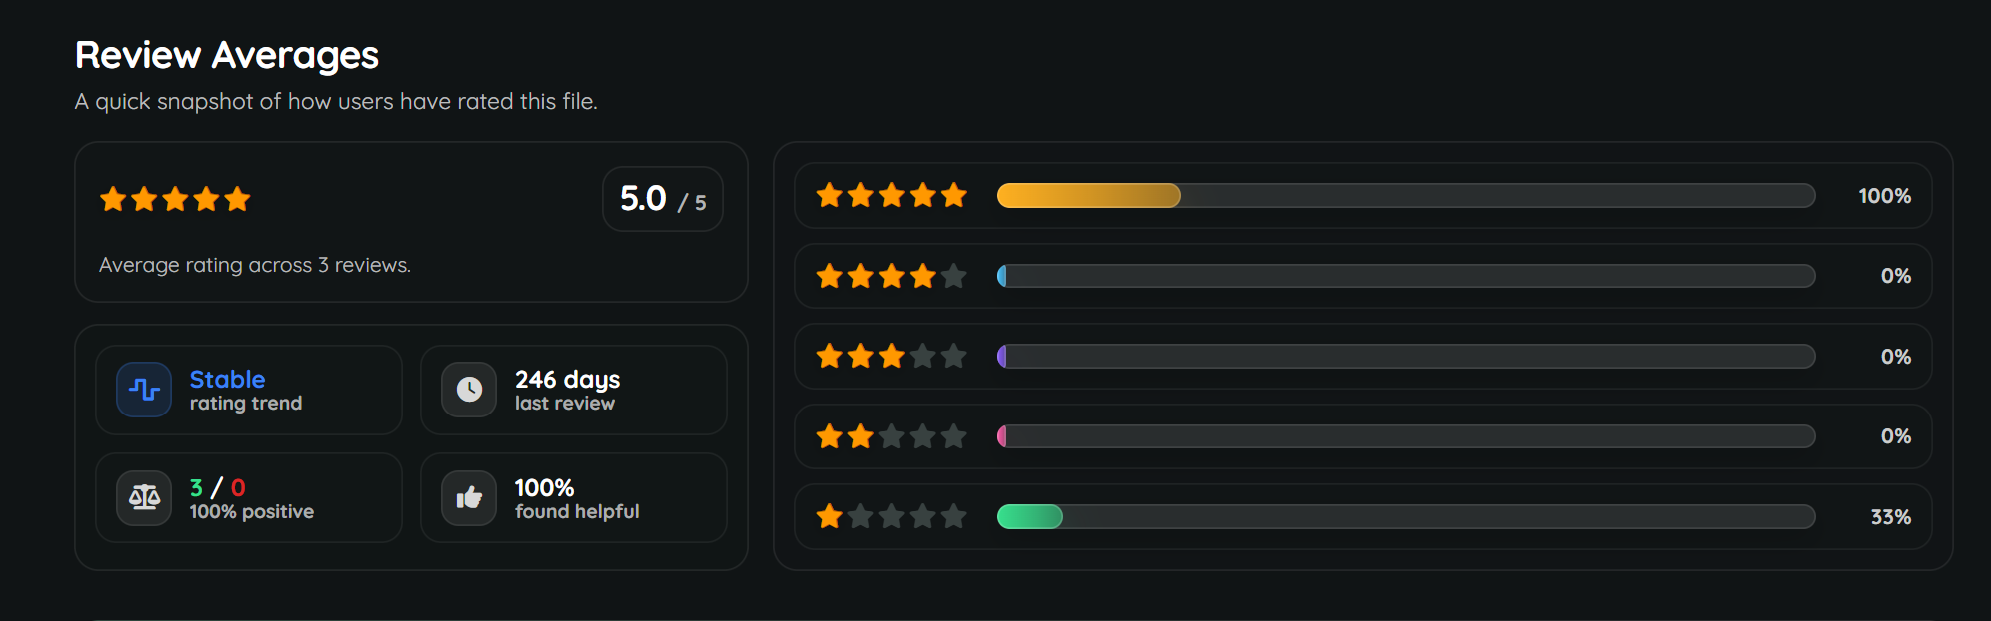Image resolution: width=1991 pixels, height=621 pixels.
Task: Click the five-star average rating stars
Action: (x=175, y=199)
